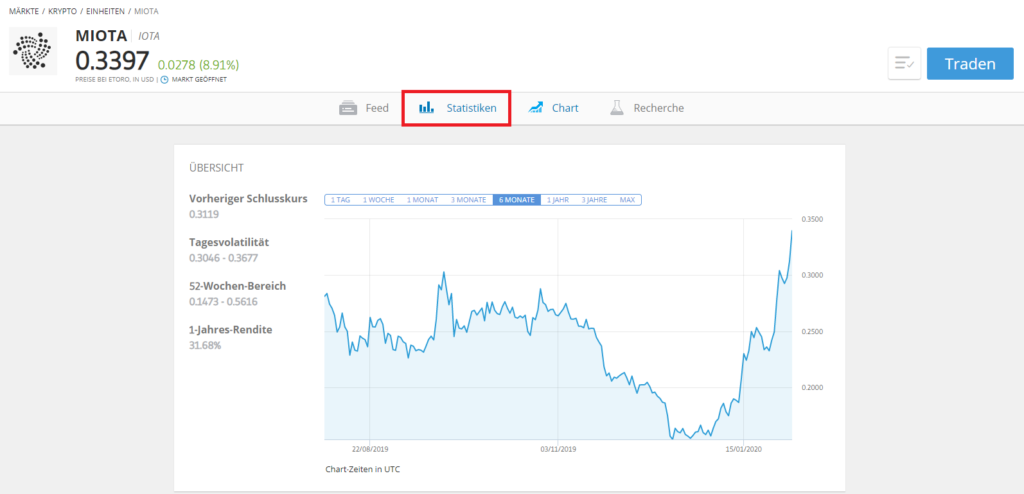
Task: Choose the 3 MONATE chart range
Action: (468, 200)
